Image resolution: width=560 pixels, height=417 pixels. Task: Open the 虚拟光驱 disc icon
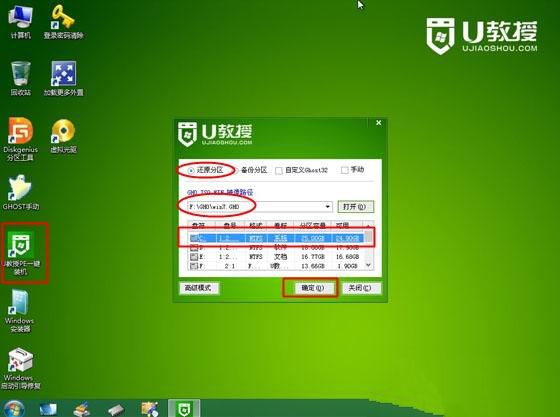coord(63,136)
